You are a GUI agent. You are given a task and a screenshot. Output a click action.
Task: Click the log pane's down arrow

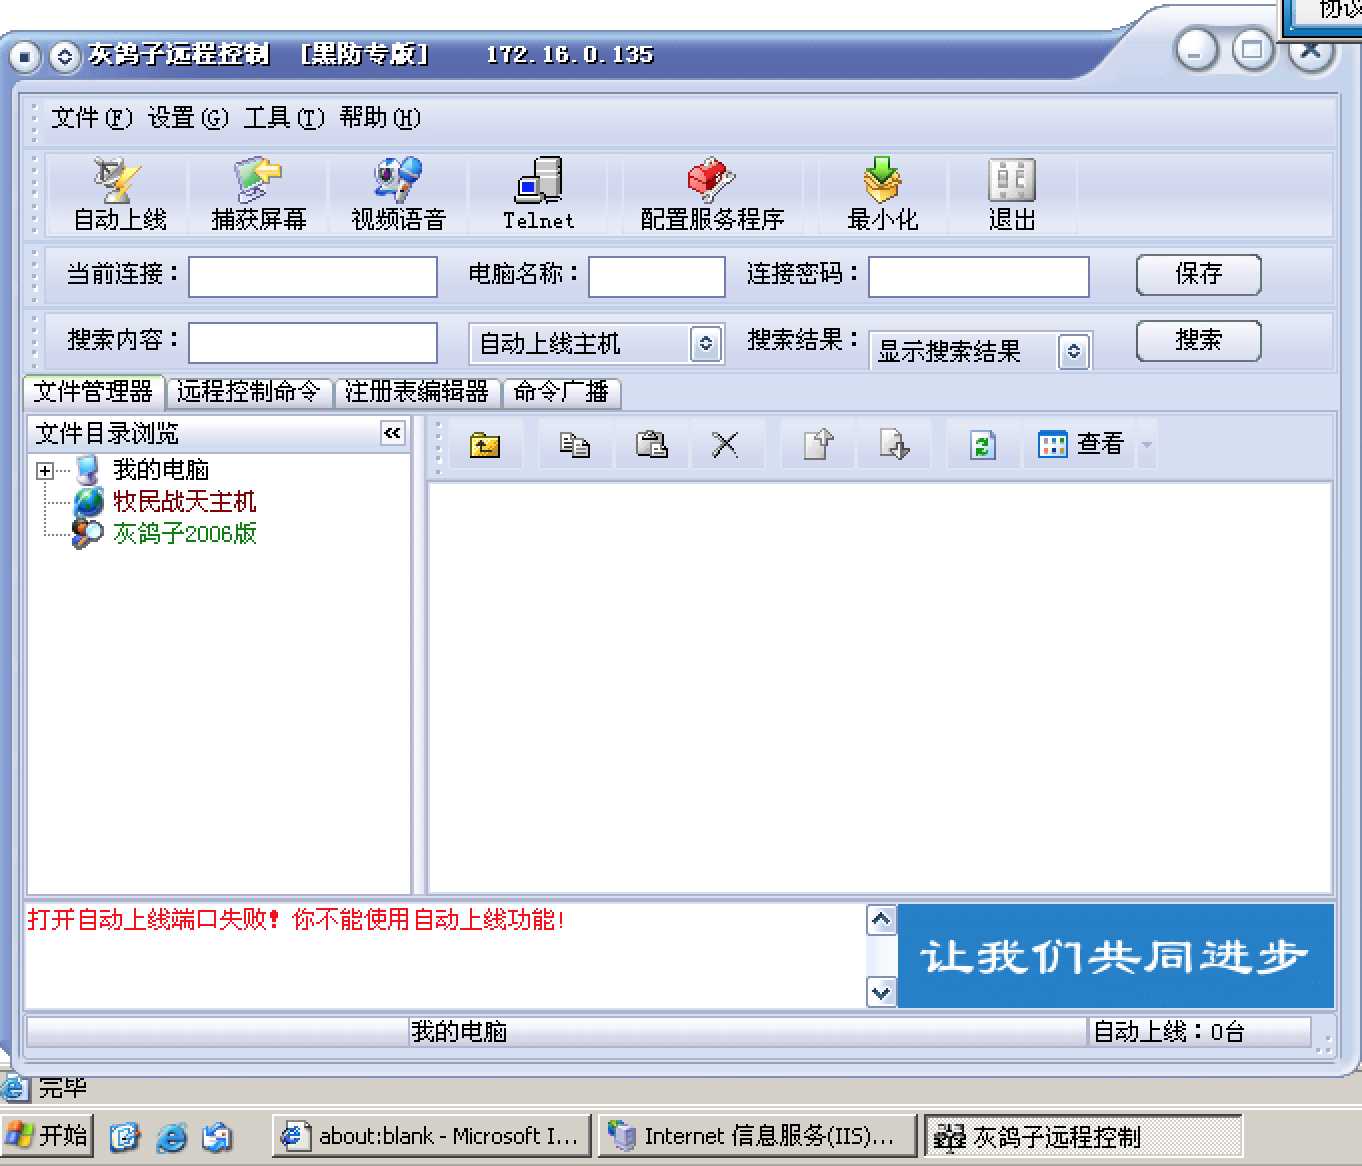click(x=881, y=992)
